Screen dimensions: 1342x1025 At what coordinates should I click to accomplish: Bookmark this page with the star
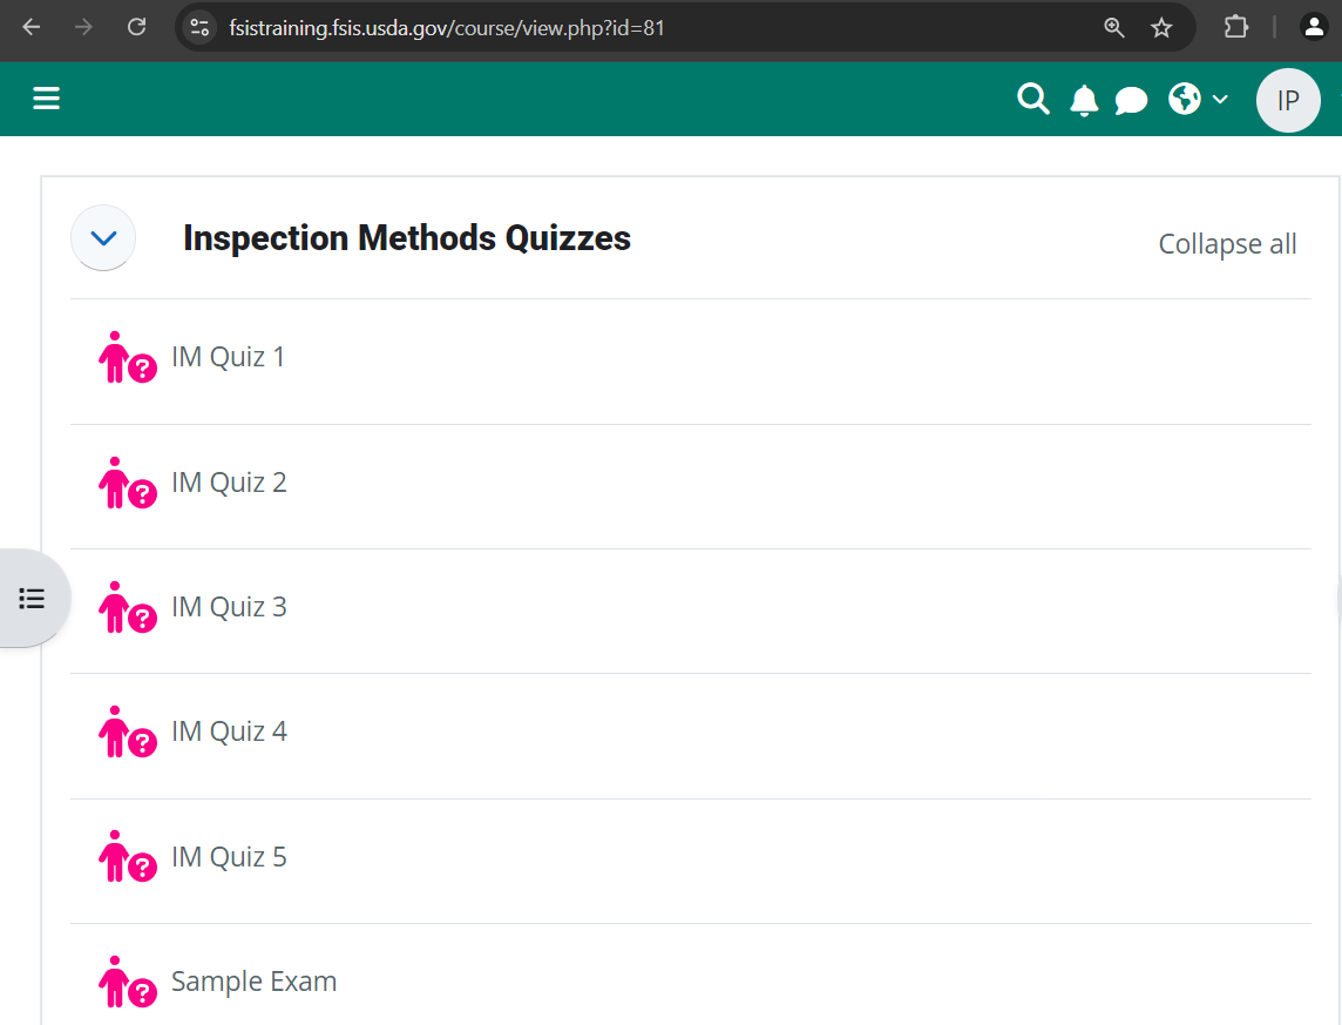coord(1161,28)
